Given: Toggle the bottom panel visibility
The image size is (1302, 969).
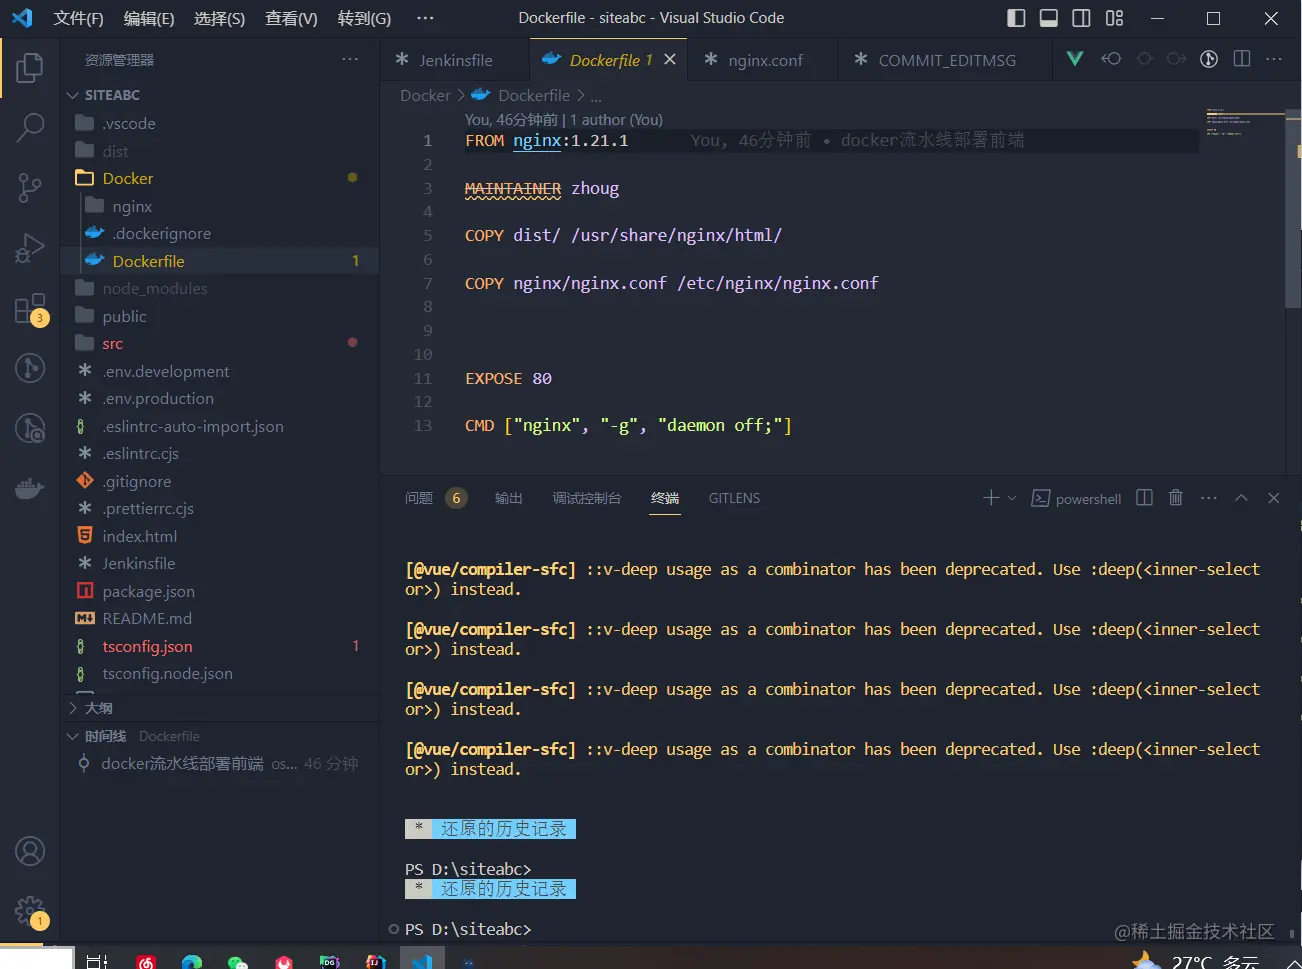Looking at the screenshot, I should point(1049,18).
